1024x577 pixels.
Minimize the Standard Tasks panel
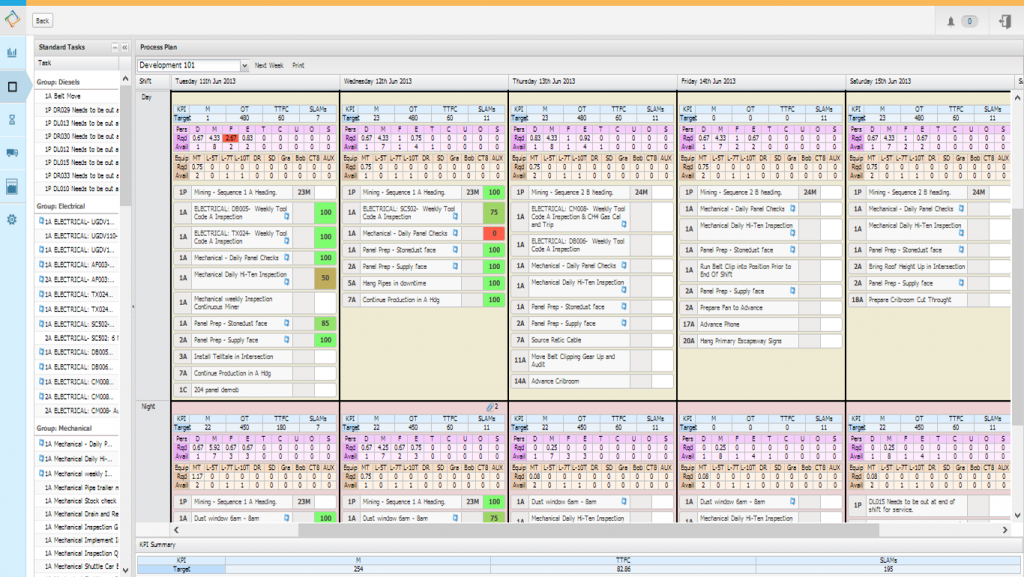[115, 47]
